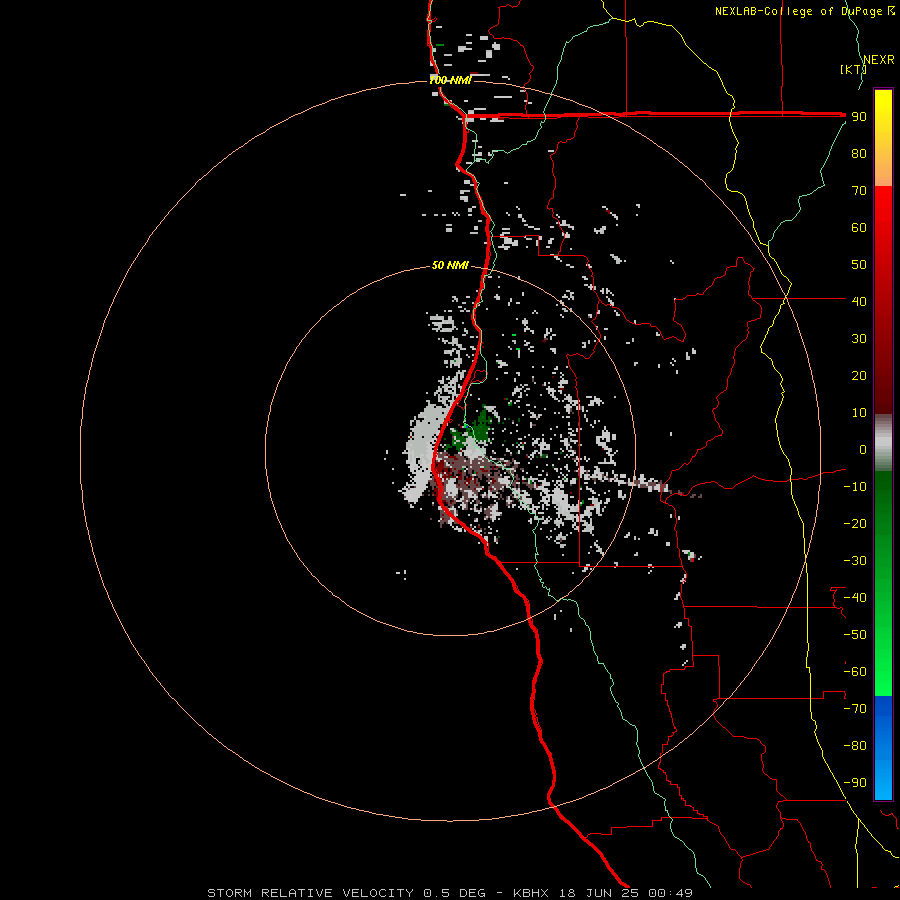Select the 10 value on velocity scale
900x900 pixels.
pos(859,413)
